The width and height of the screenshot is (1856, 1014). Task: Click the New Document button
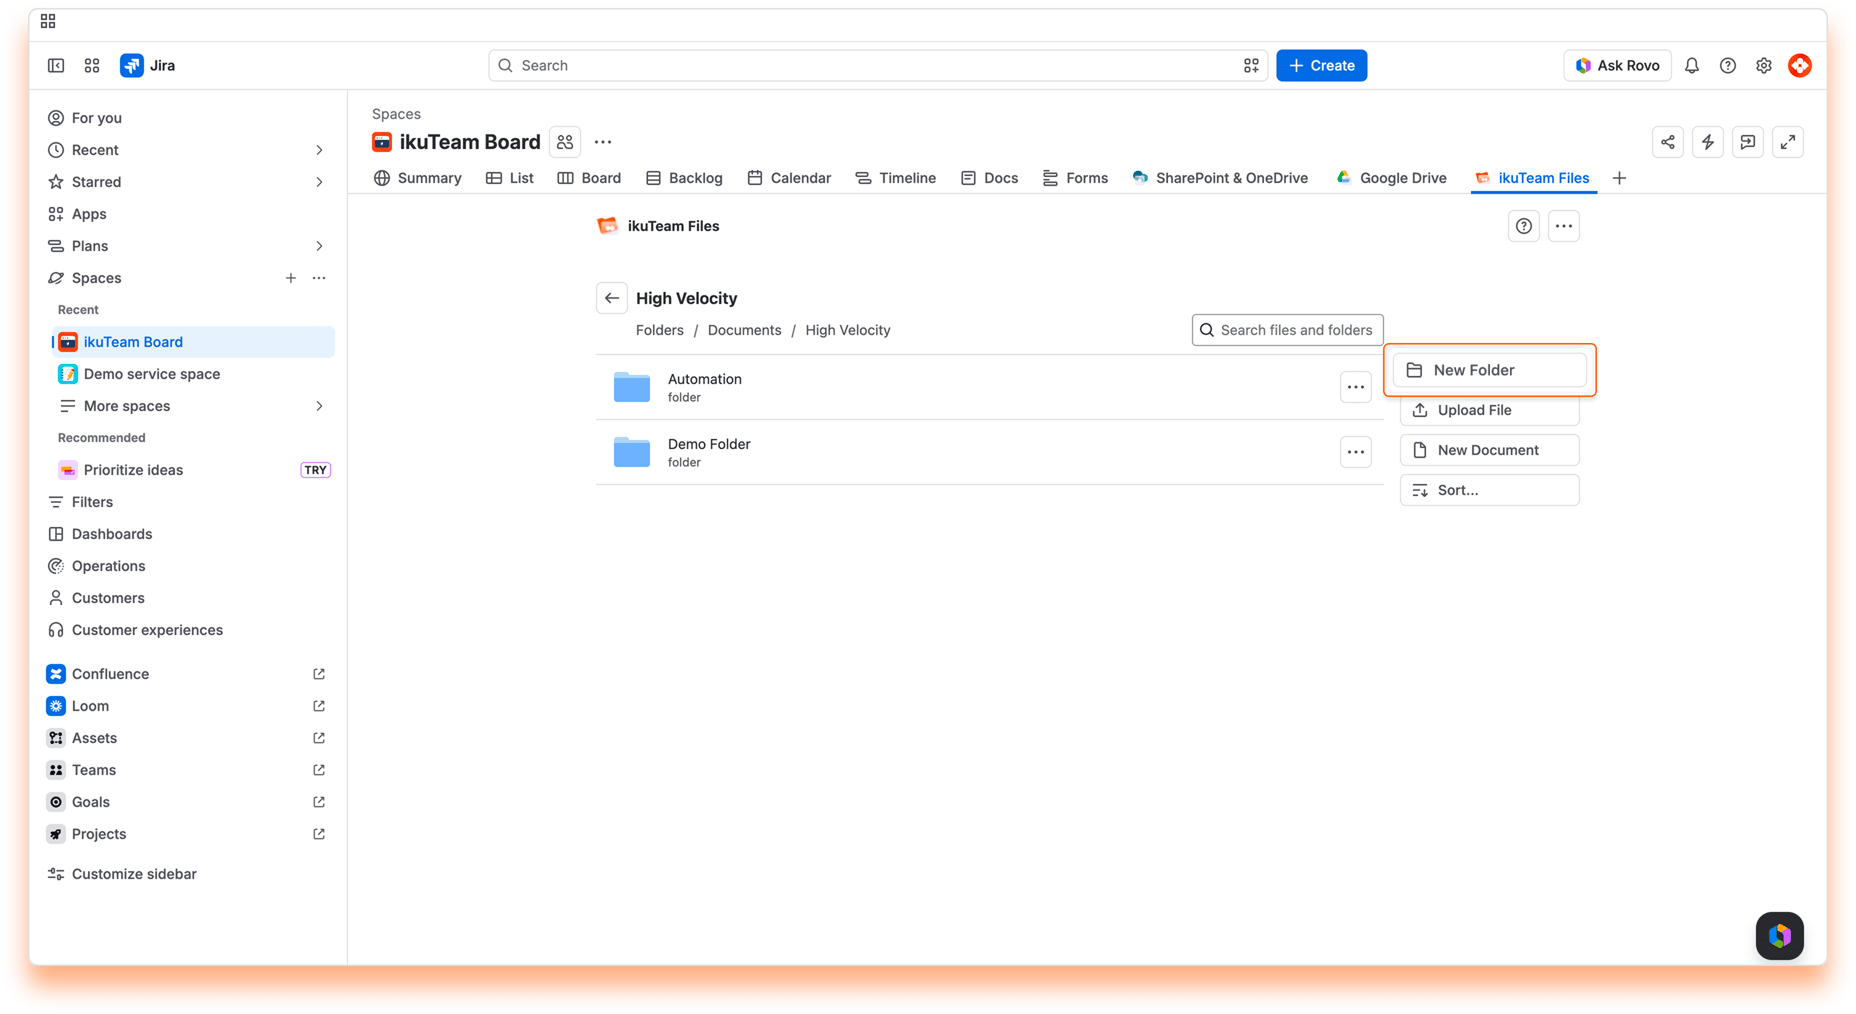[1490, 450]
